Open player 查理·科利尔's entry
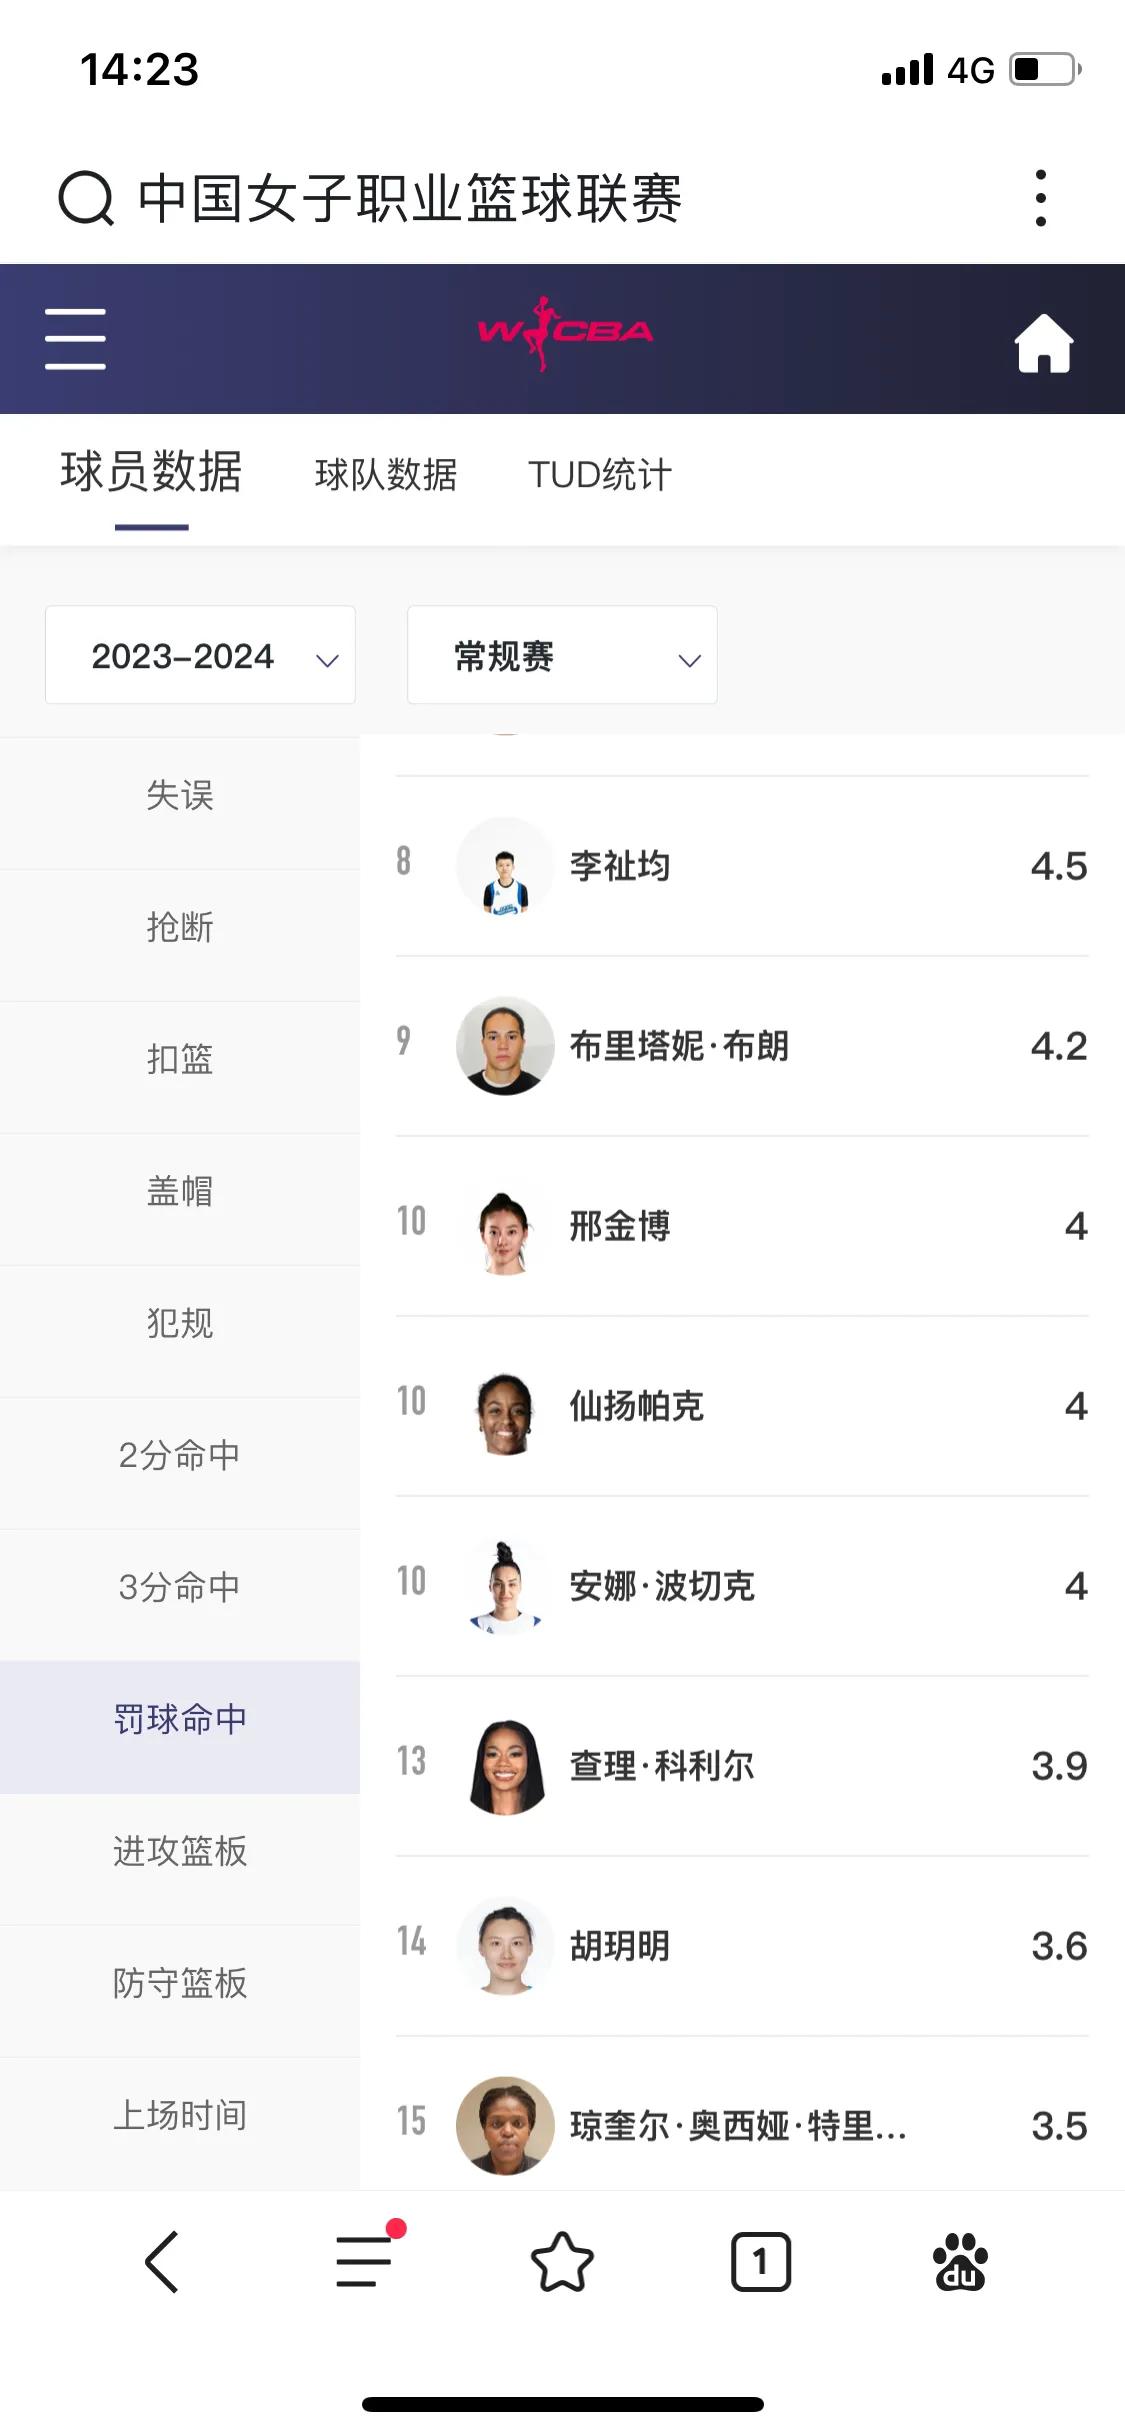This screenshot has height=2436, width=1125. (x=742, y=1766)
